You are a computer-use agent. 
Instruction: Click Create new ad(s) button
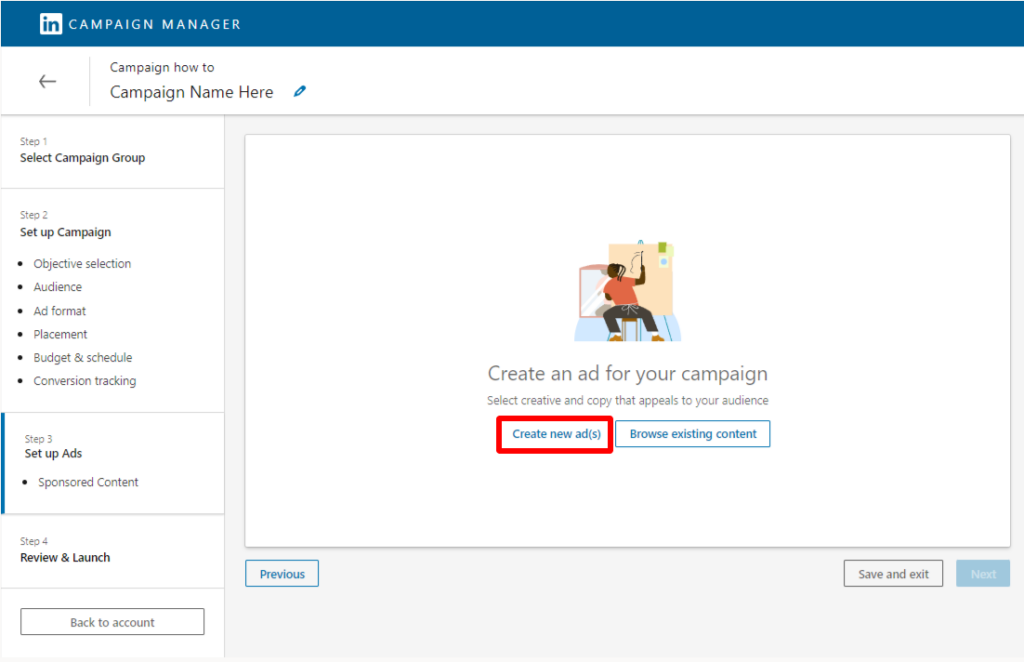(x=556, y=434)
